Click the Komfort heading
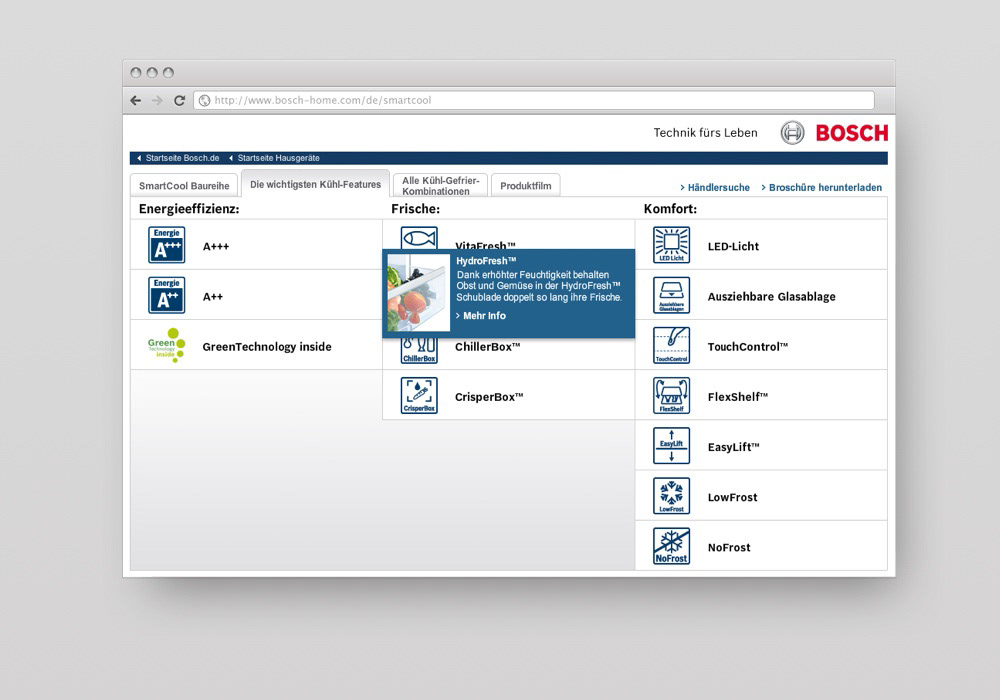The height and width of the screenshot is (700, 1000). pyautogui.click(x=670, y=209)
